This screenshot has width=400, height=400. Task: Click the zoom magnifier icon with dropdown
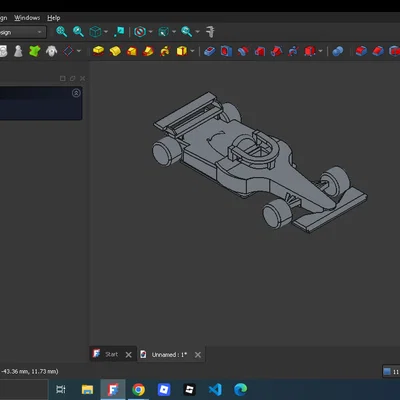pos(186,32)
